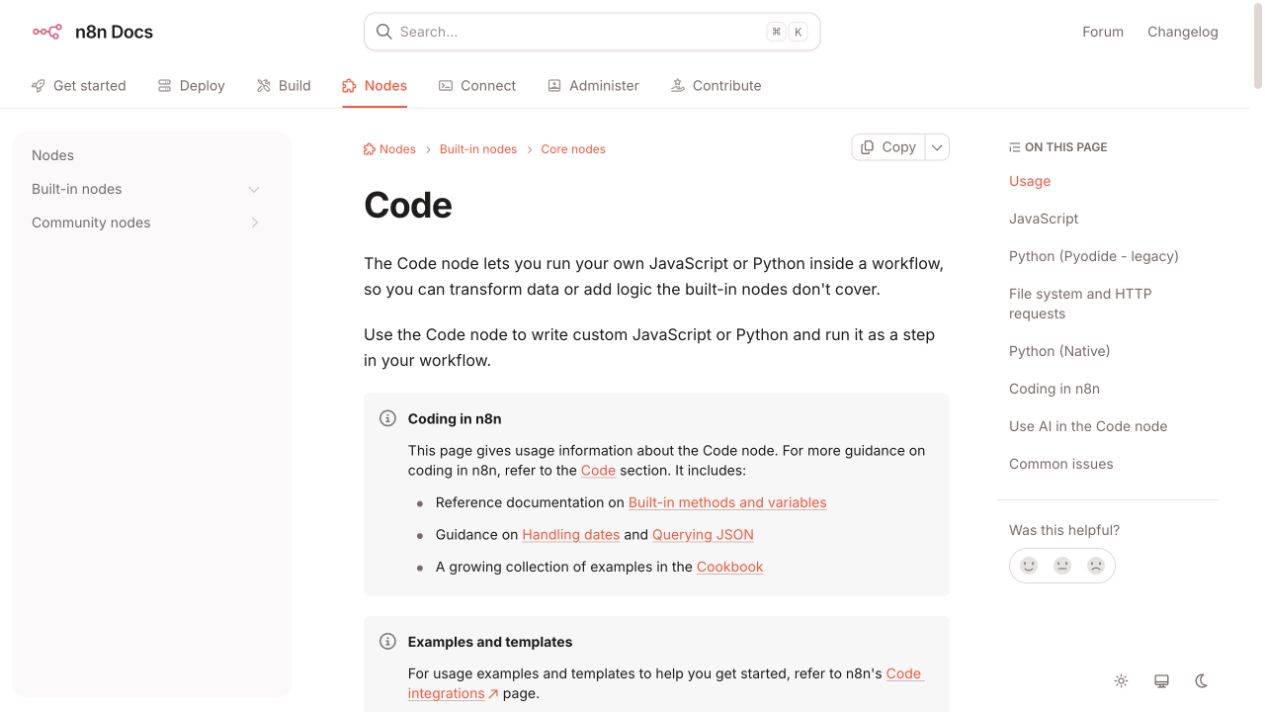The height and width of the screenshot is (712, 1265).
Task: Jump to Coding in n8n section
Action: click(x=1054, y=388)
